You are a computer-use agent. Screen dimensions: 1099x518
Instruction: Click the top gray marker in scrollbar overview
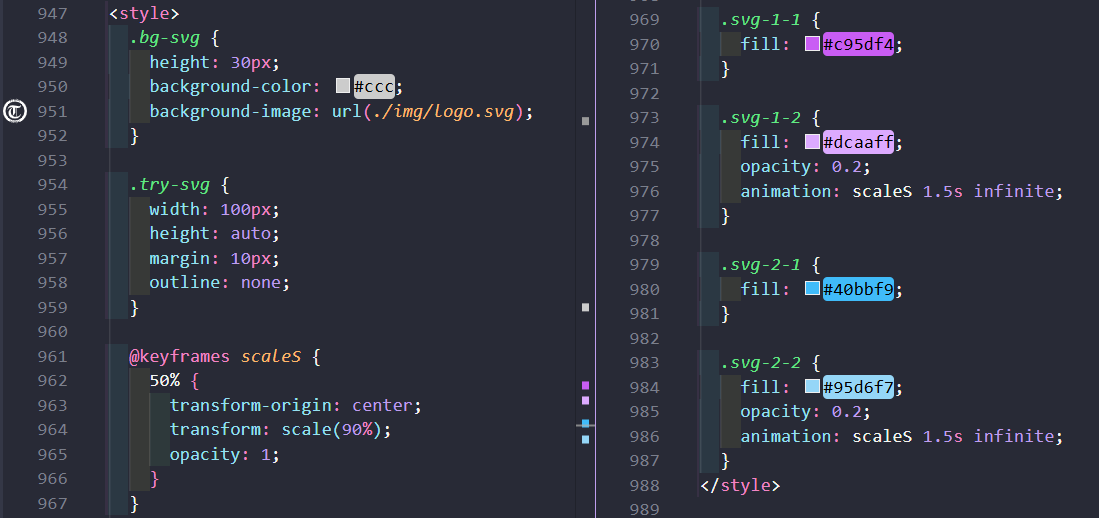click(x=586, y=121)
